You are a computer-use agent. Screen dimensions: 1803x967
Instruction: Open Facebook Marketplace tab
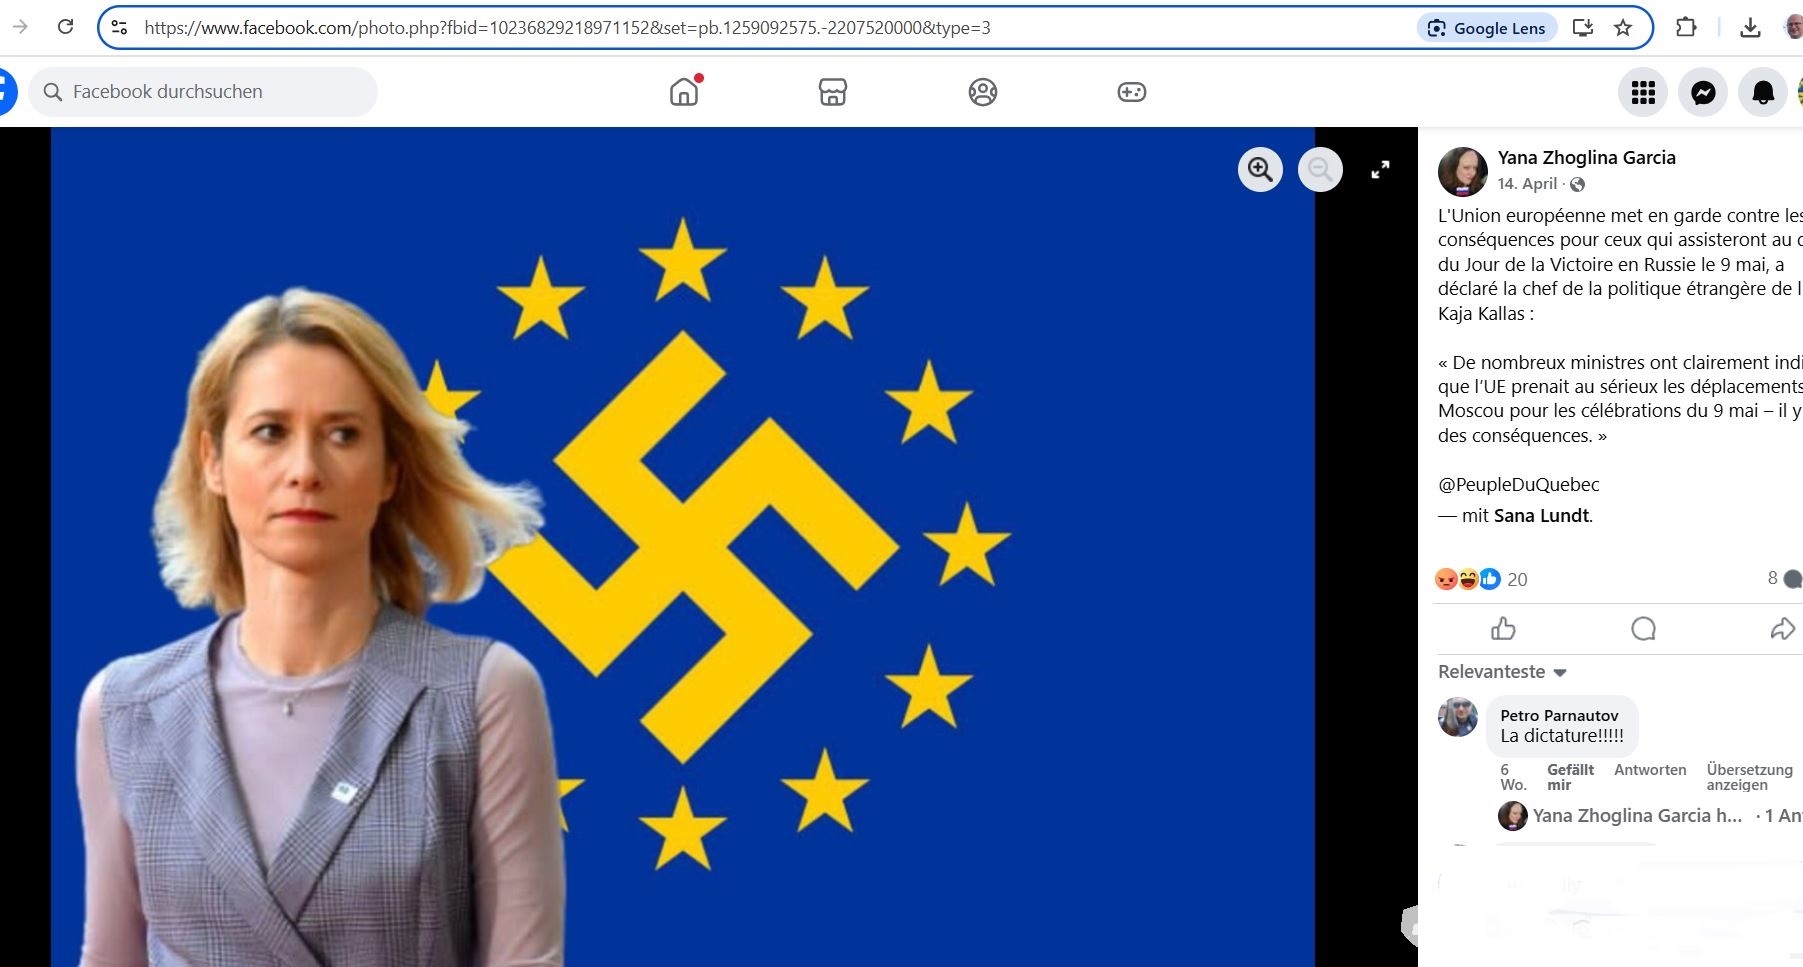tap(833, 92)
